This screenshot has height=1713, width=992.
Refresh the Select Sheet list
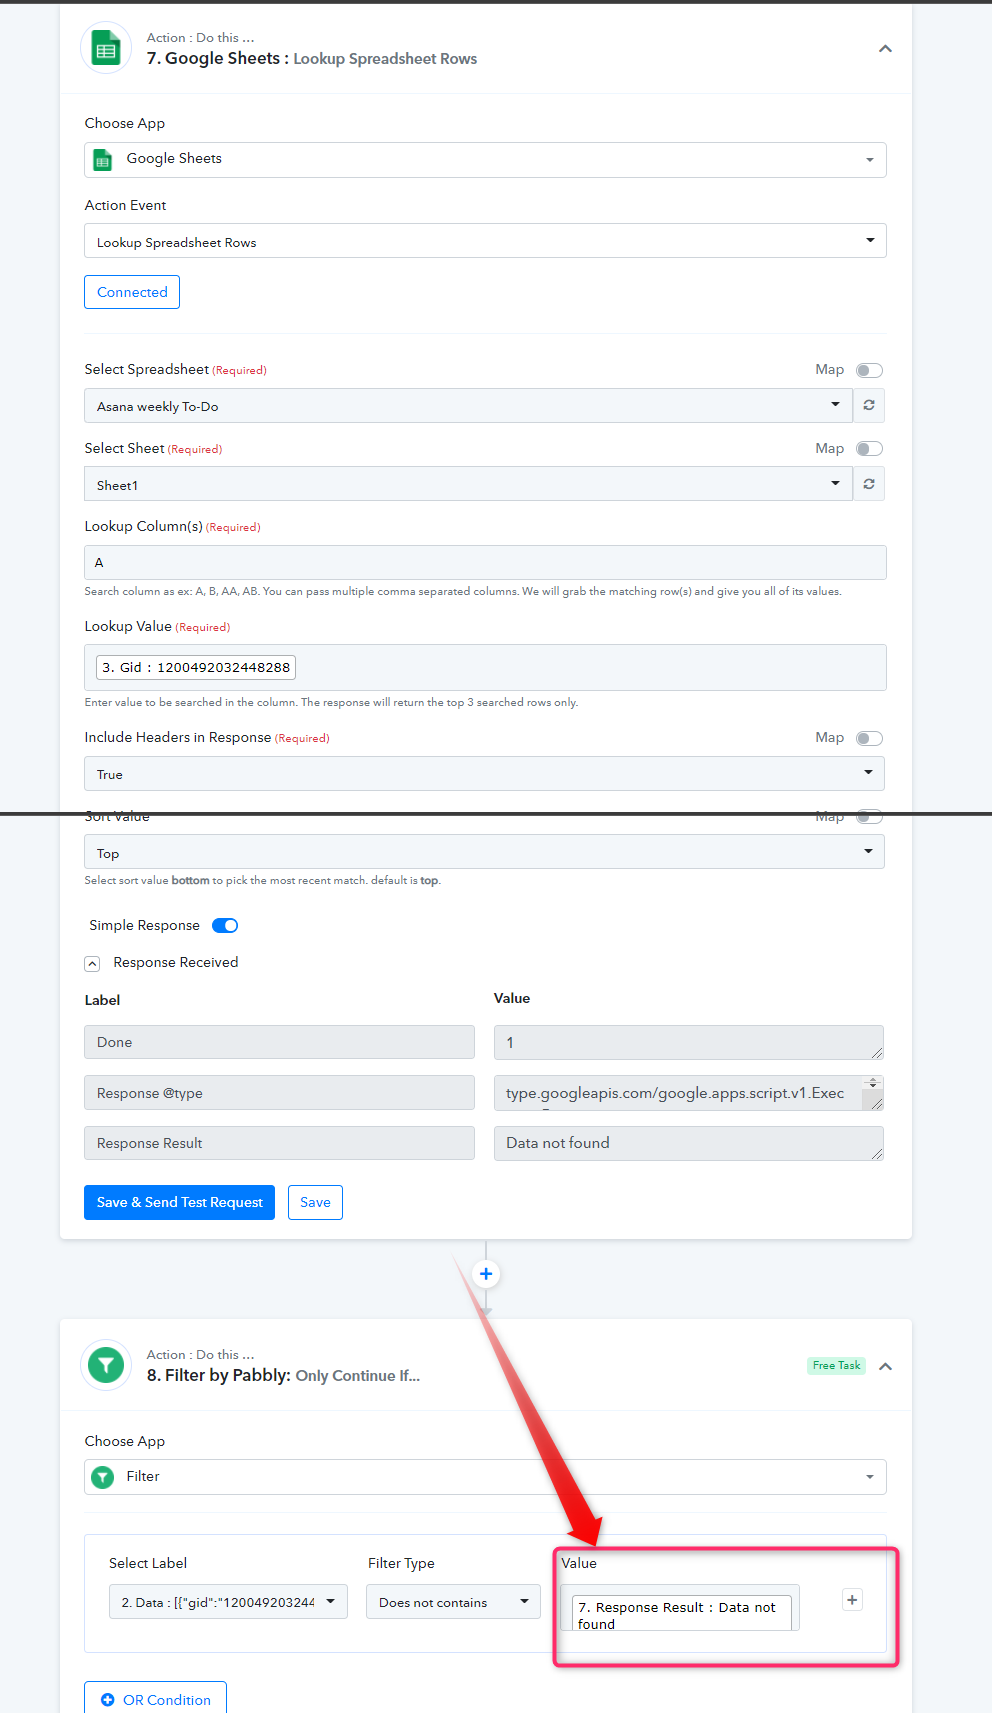click(x=869, y=484)
